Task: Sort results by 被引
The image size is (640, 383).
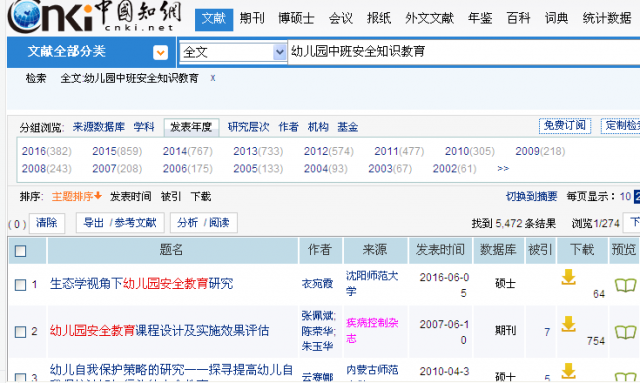Action: [x=171, y=196]
